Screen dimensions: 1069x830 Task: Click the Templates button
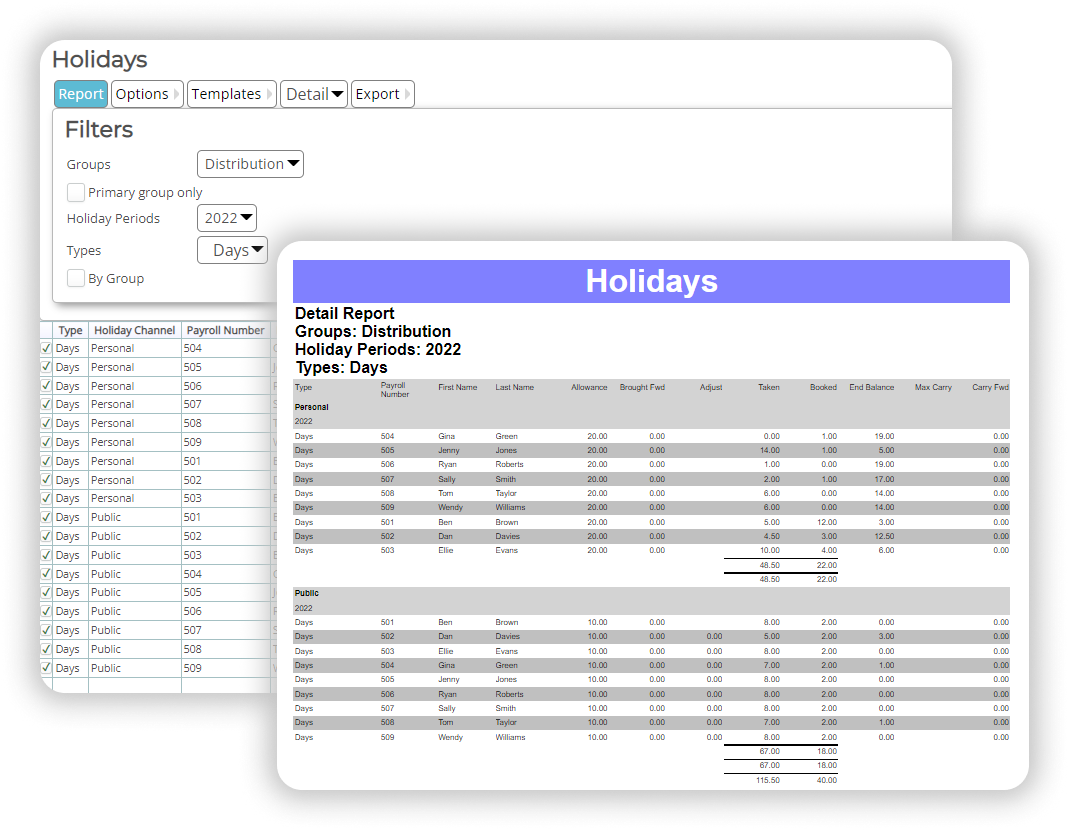(225, 93)
